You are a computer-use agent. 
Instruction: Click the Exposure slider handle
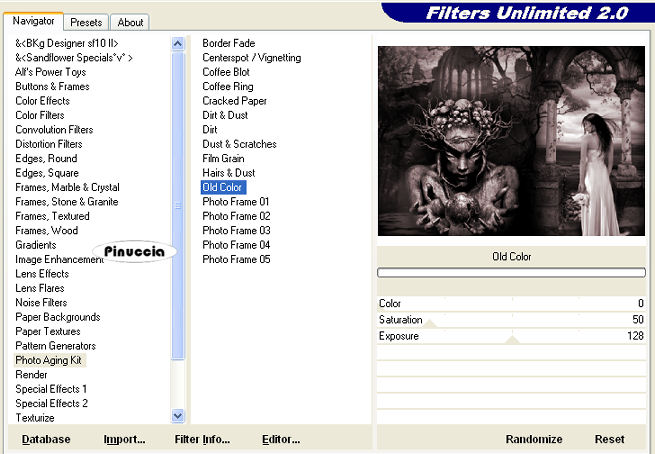[512, 340]
